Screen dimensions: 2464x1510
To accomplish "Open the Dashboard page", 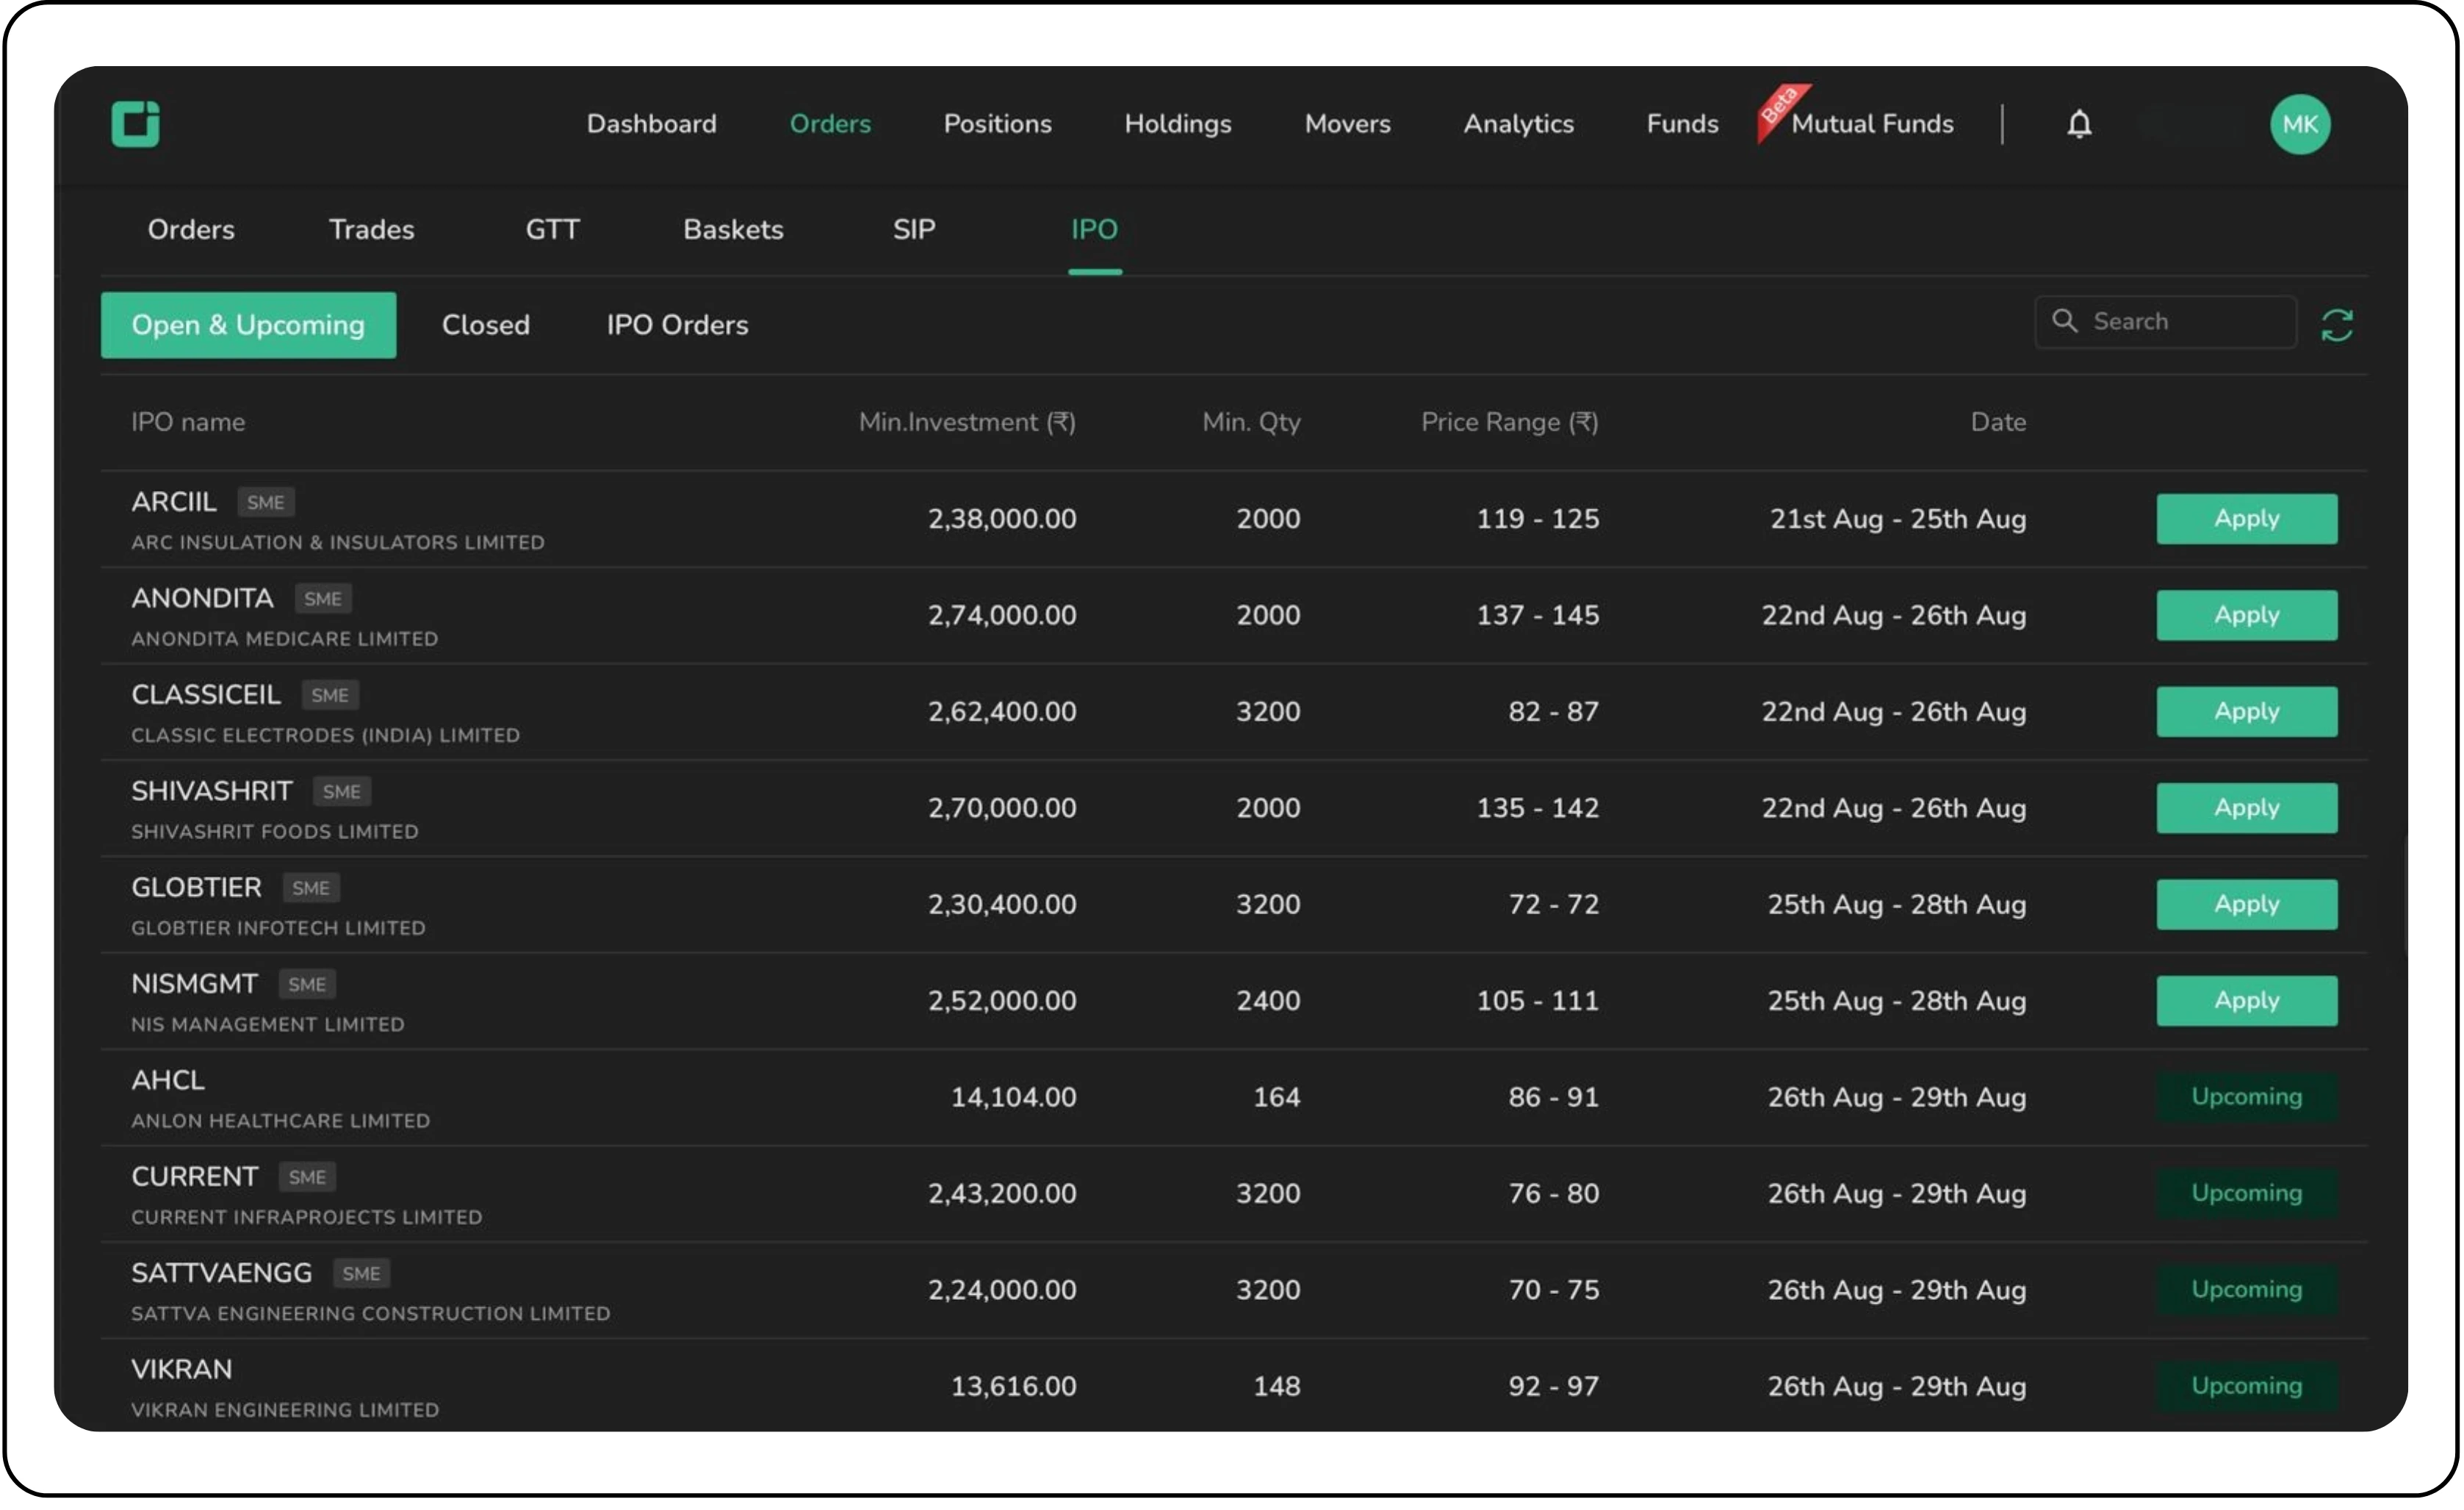I will pyautogui.click(x=652, y=124).
